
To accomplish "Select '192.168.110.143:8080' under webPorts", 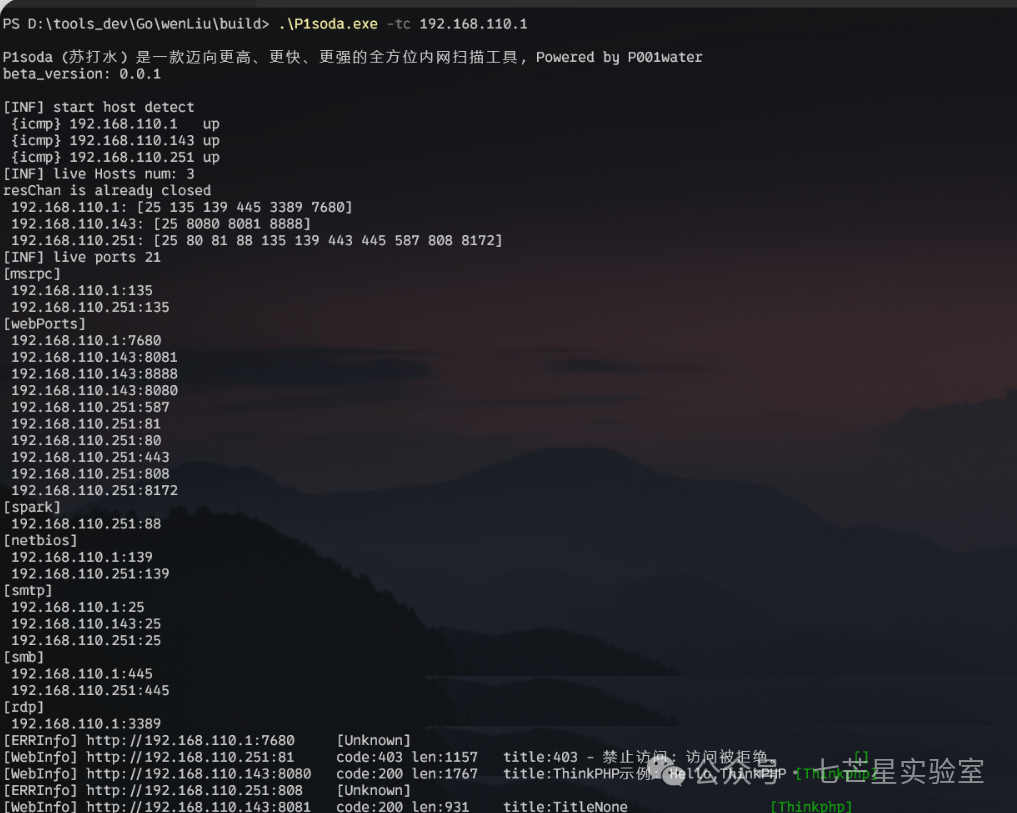I will point(94,390).
